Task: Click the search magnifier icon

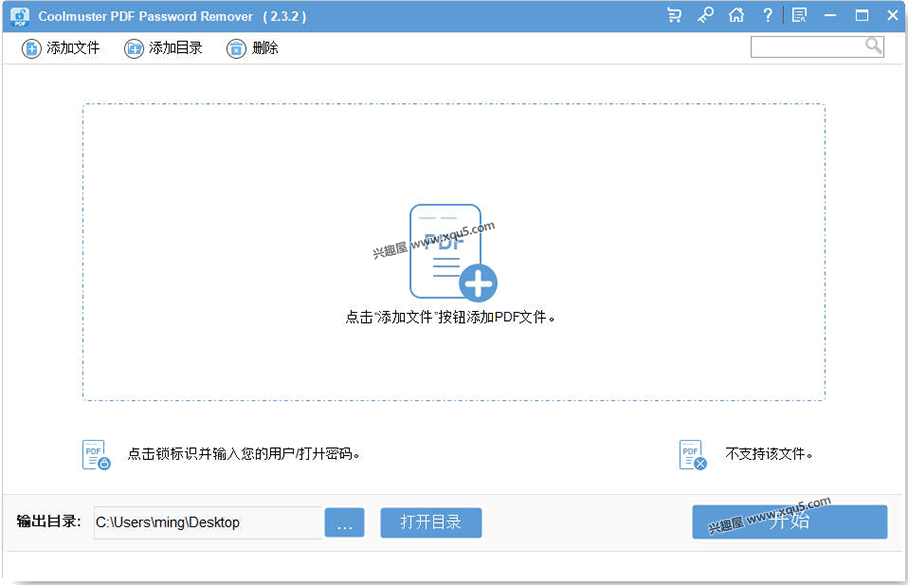Action: click(872, 46)
